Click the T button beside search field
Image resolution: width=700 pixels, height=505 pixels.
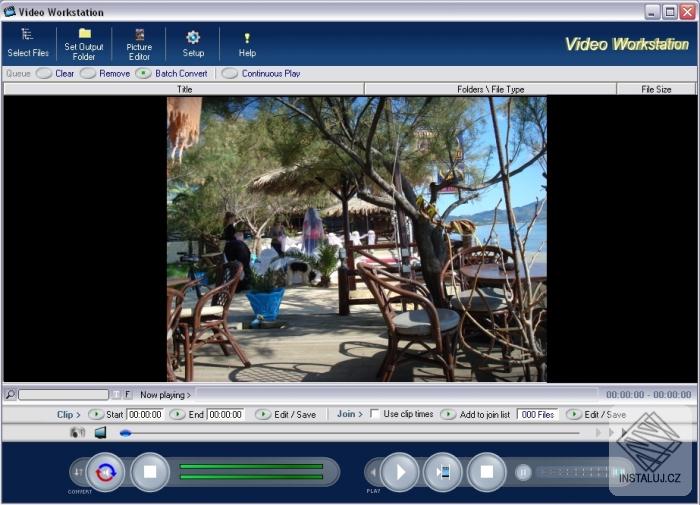tap(116, 394)
